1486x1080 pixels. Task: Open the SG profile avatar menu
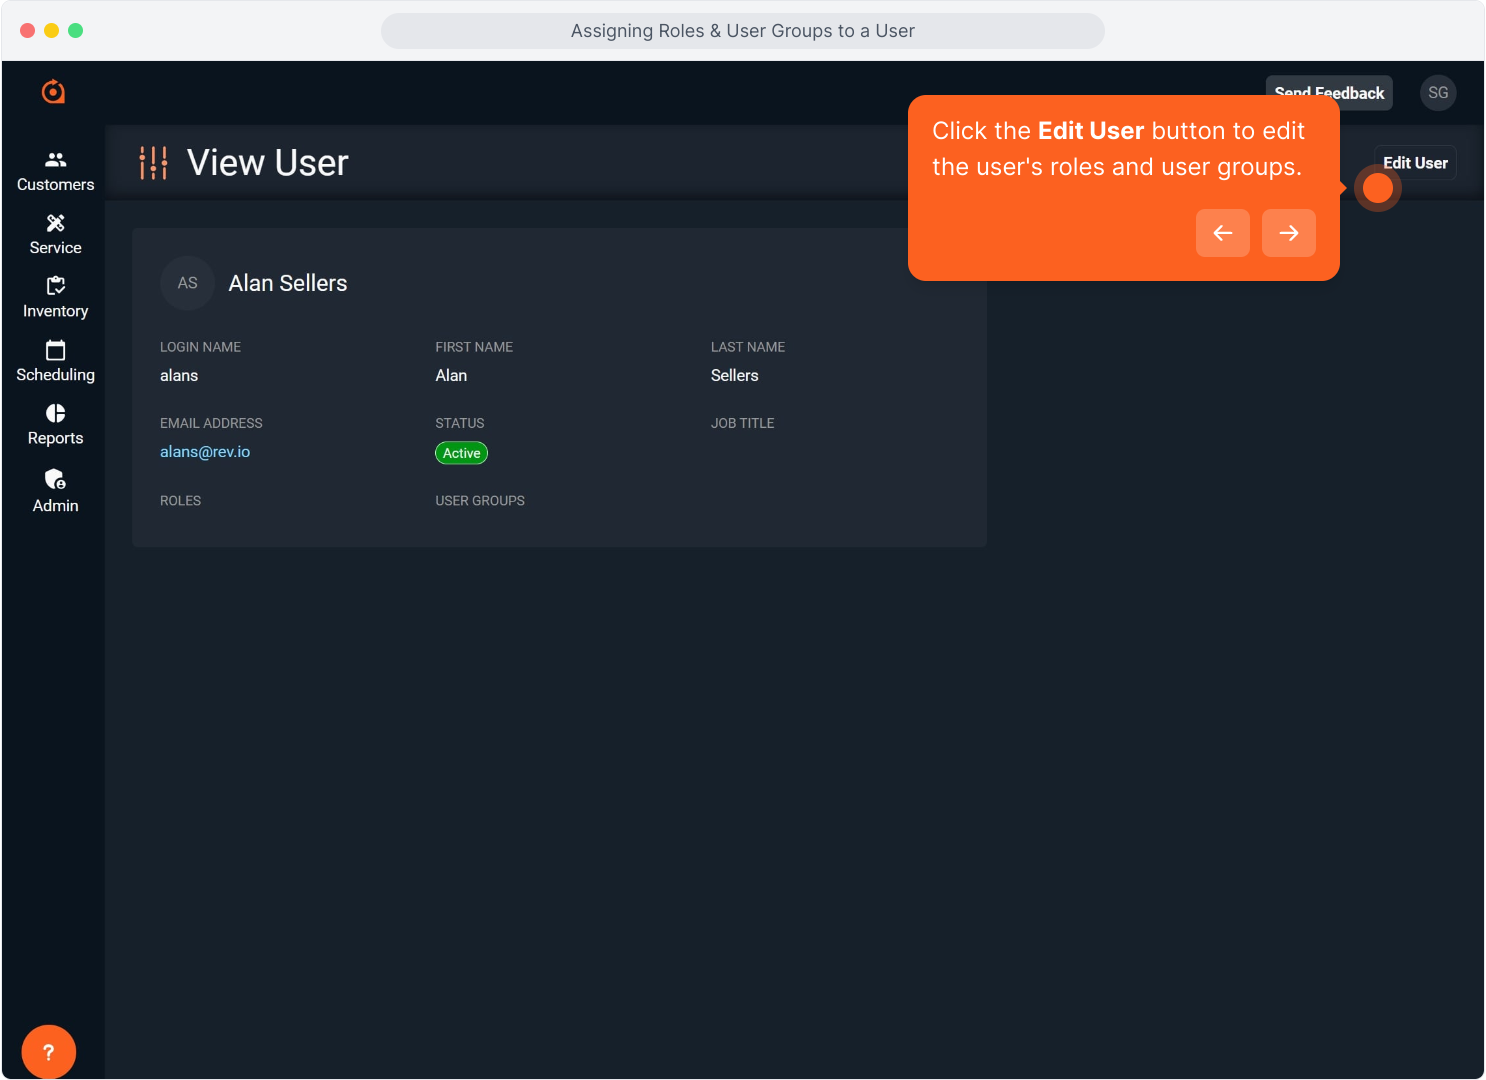tap(1438, 92)
